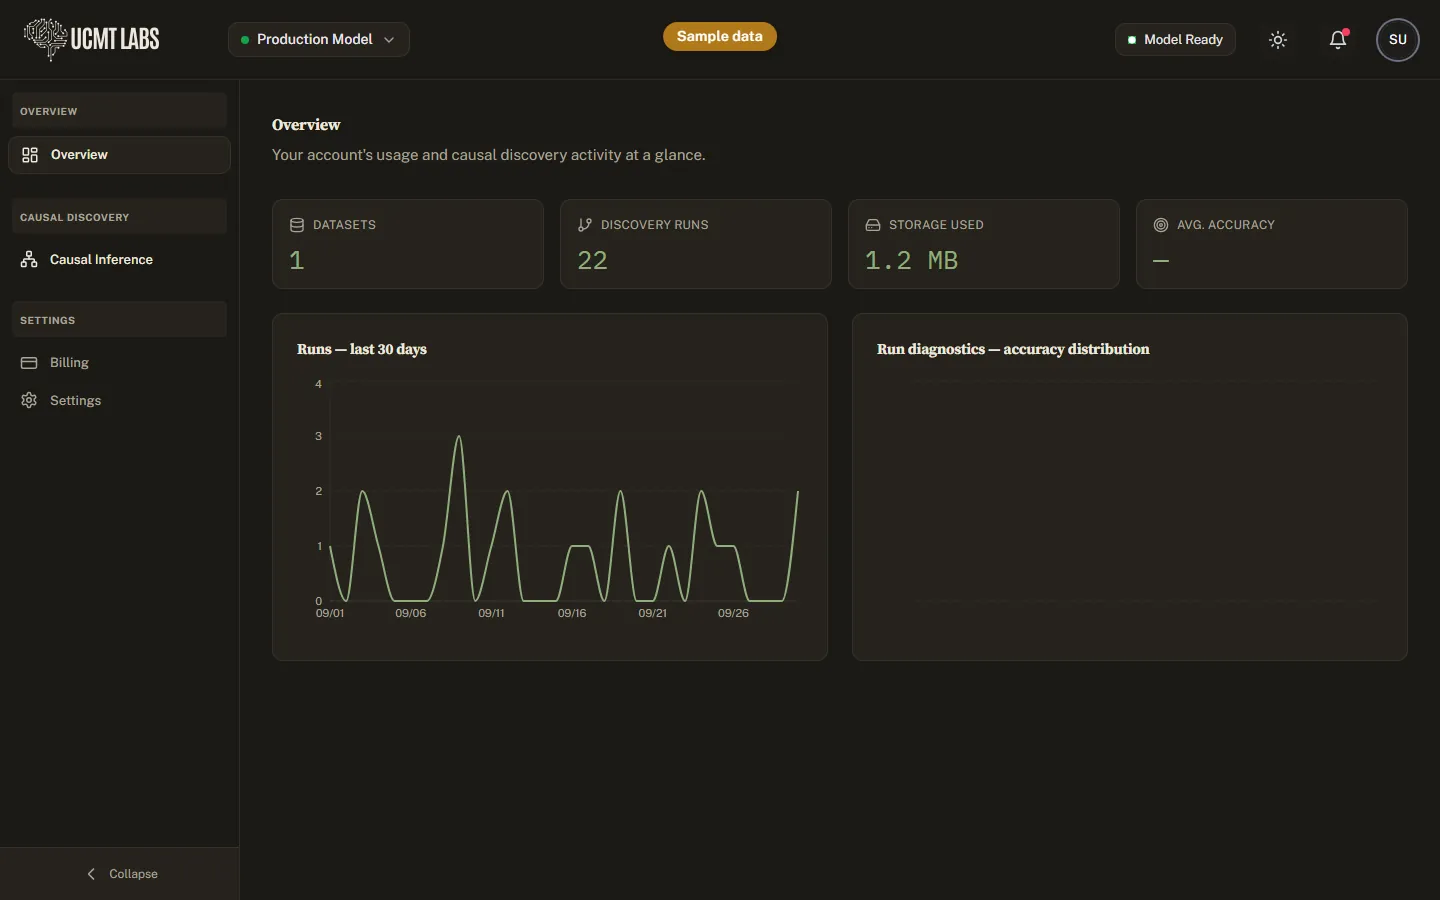Image resolution: width=1440 pixels, height=900 pixels.
Task: Click the Storage Used value 1.2 MB
Action: point(912,261)
